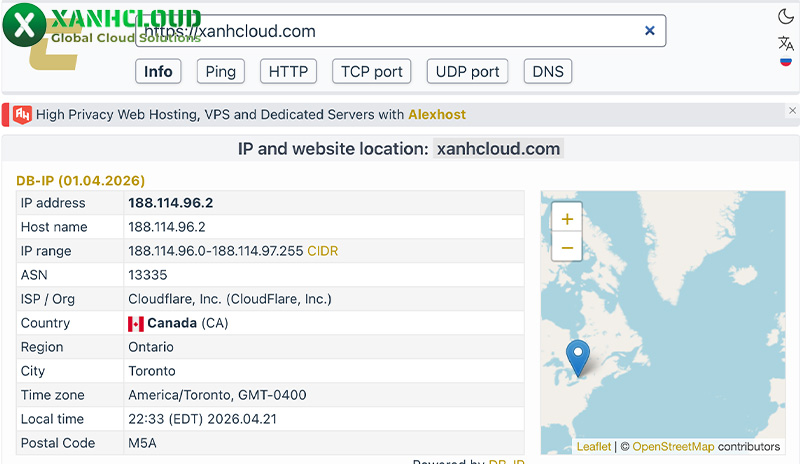Click the IP address row label
The image size is (800, 464).
click(53, 203)
